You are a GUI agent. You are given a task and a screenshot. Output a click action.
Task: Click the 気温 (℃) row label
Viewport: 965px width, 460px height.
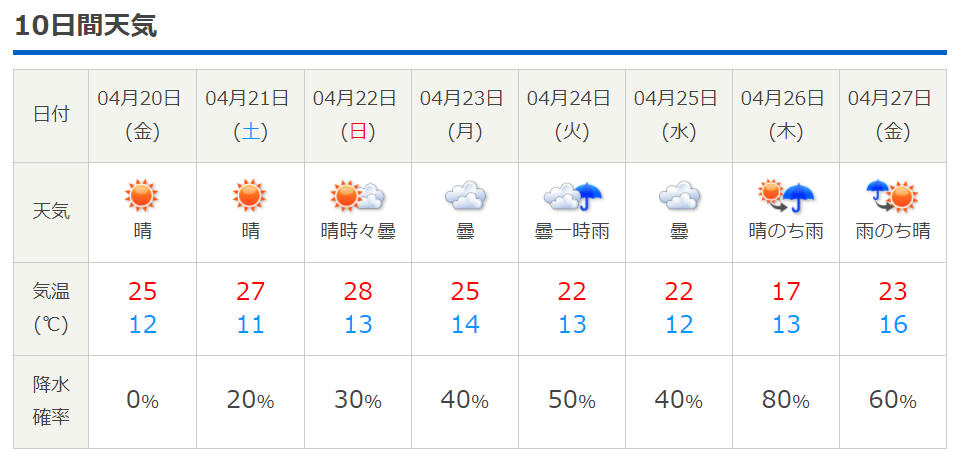(51, 309)
